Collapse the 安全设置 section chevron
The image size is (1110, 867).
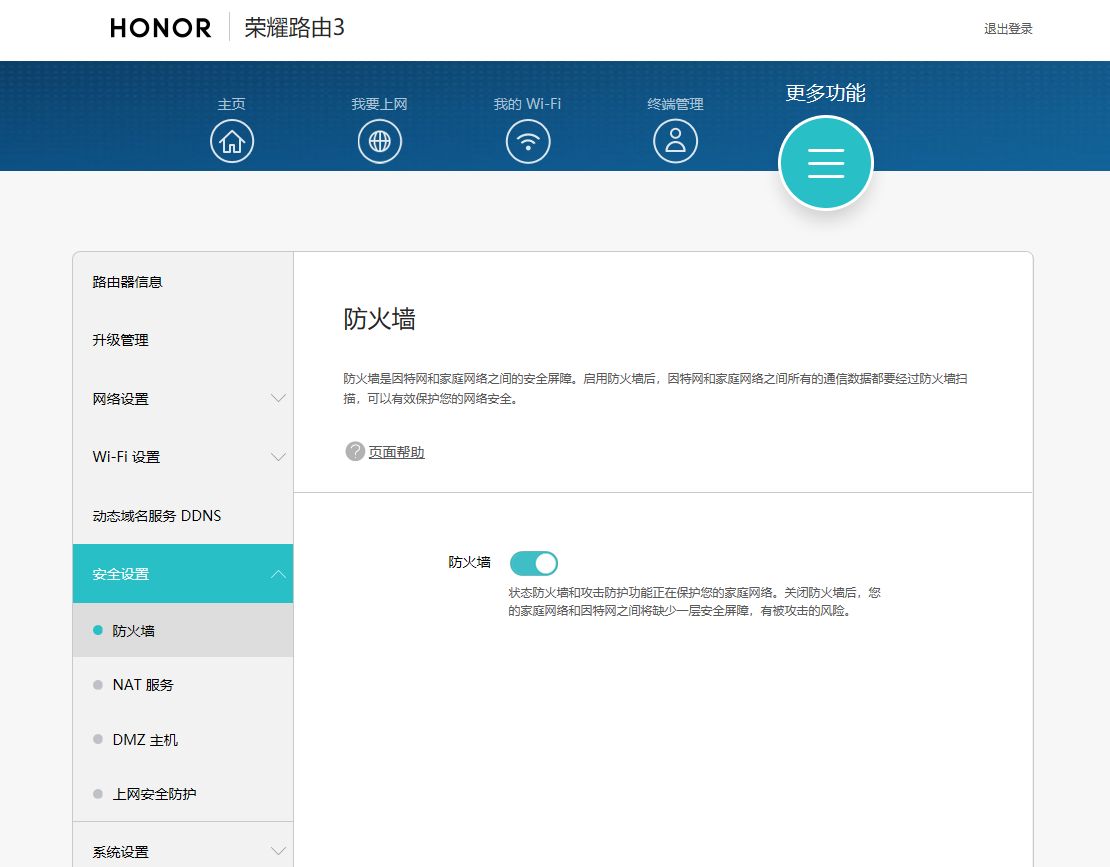pos(278,574)
